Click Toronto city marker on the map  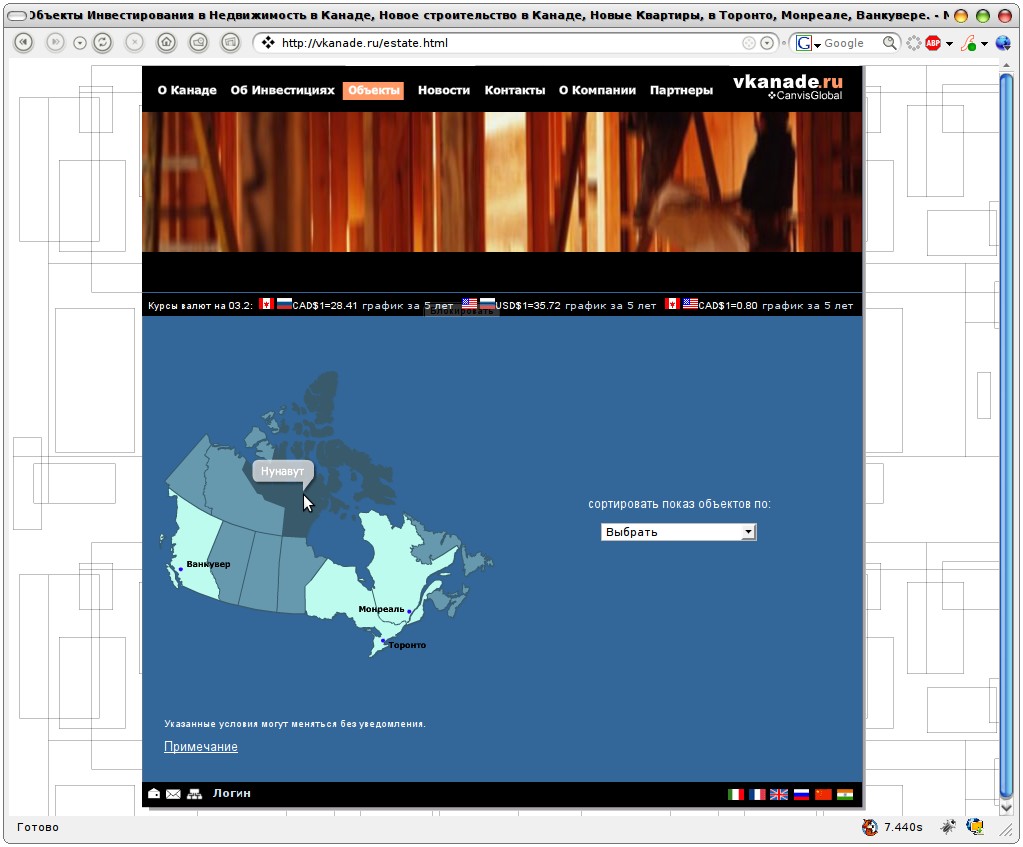(383, 641)
